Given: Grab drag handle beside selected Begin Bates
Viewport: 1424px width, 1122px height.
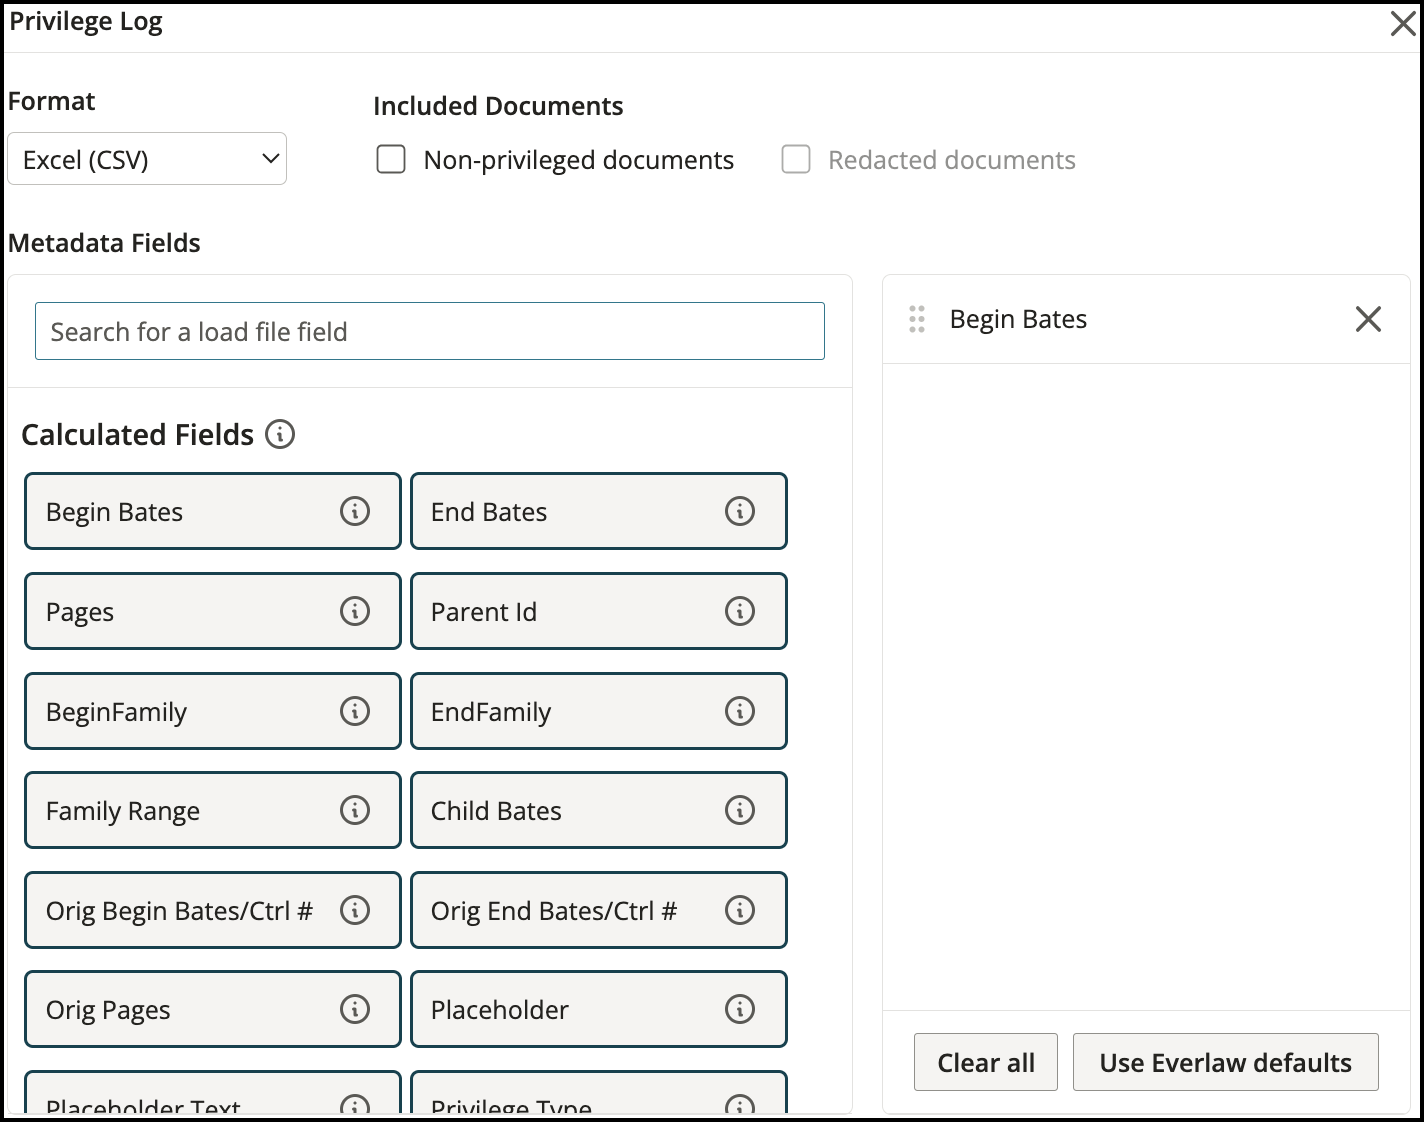Looking at the screenshot, I should [916, 319].
